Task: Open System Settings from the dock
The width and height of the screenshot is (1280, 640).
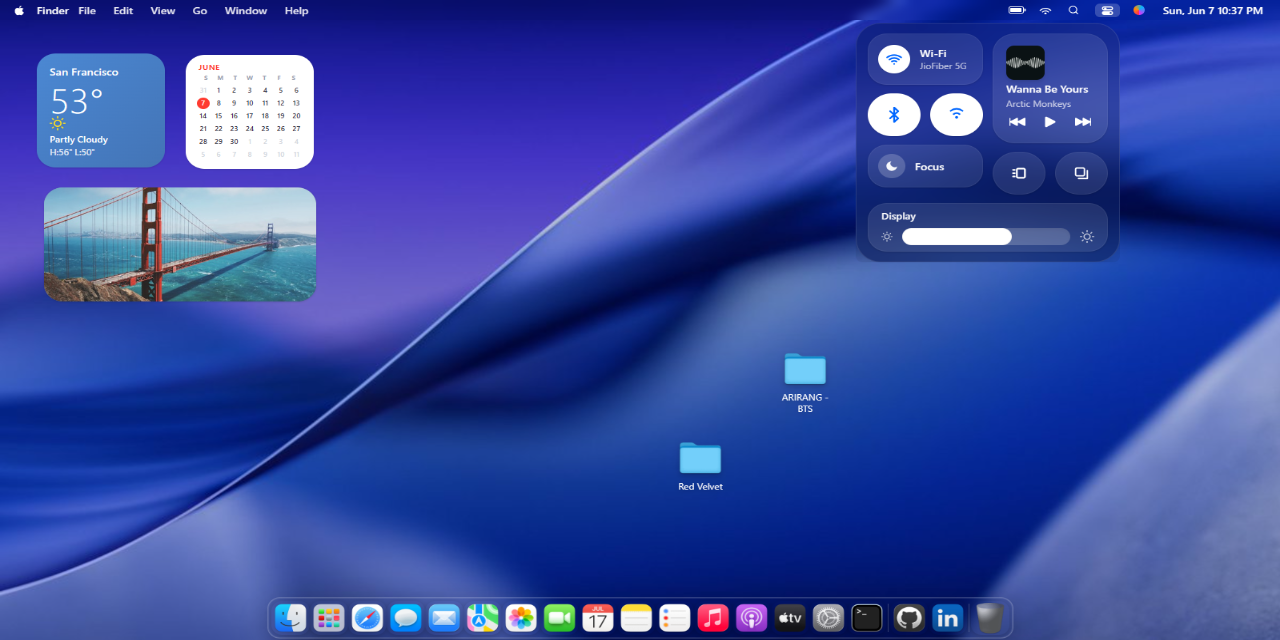Action: point(828,618)
